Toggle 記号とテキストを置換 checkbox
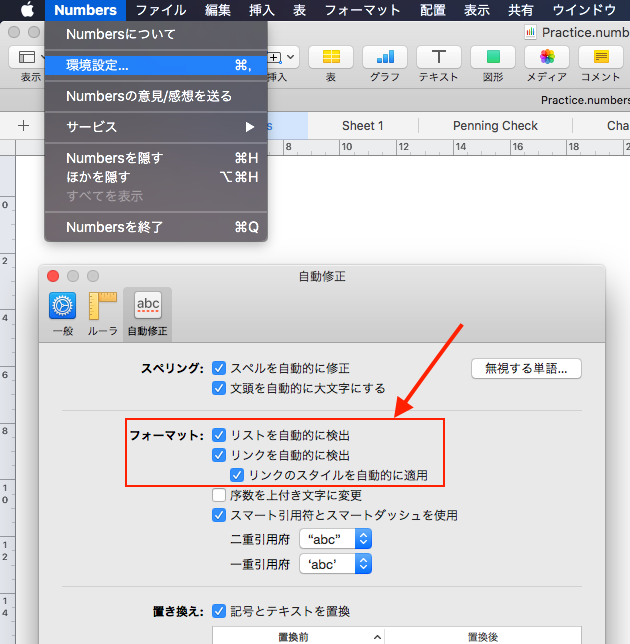Screen dimensions: 630x644 click(x=219, y=611)
